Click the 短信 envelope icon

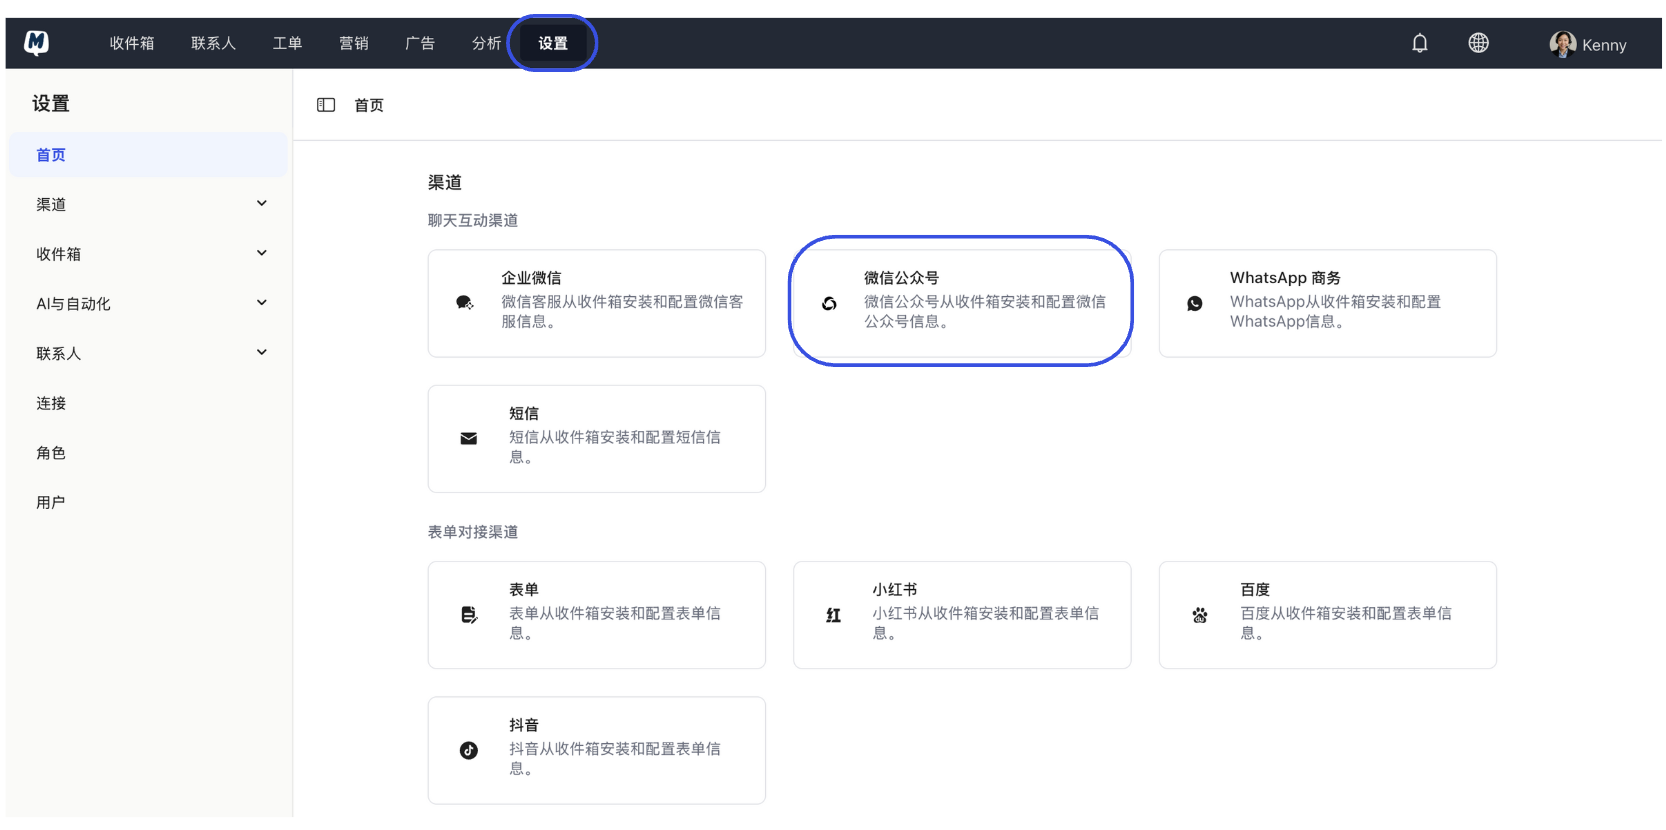pos(468,439)
